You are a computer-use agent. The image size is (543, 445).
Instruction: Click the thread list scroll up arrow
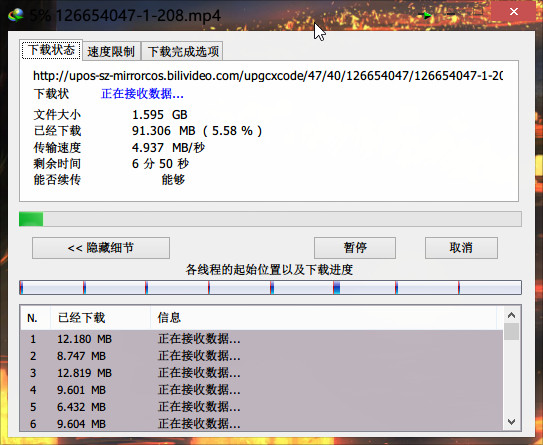click(511, 315)
